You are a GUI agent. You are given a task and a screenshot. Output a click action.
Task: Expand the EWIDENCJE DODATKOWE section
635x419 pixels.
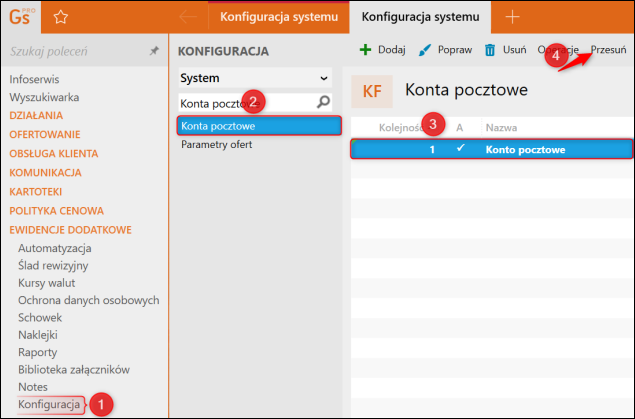click(x=70, y=230)
